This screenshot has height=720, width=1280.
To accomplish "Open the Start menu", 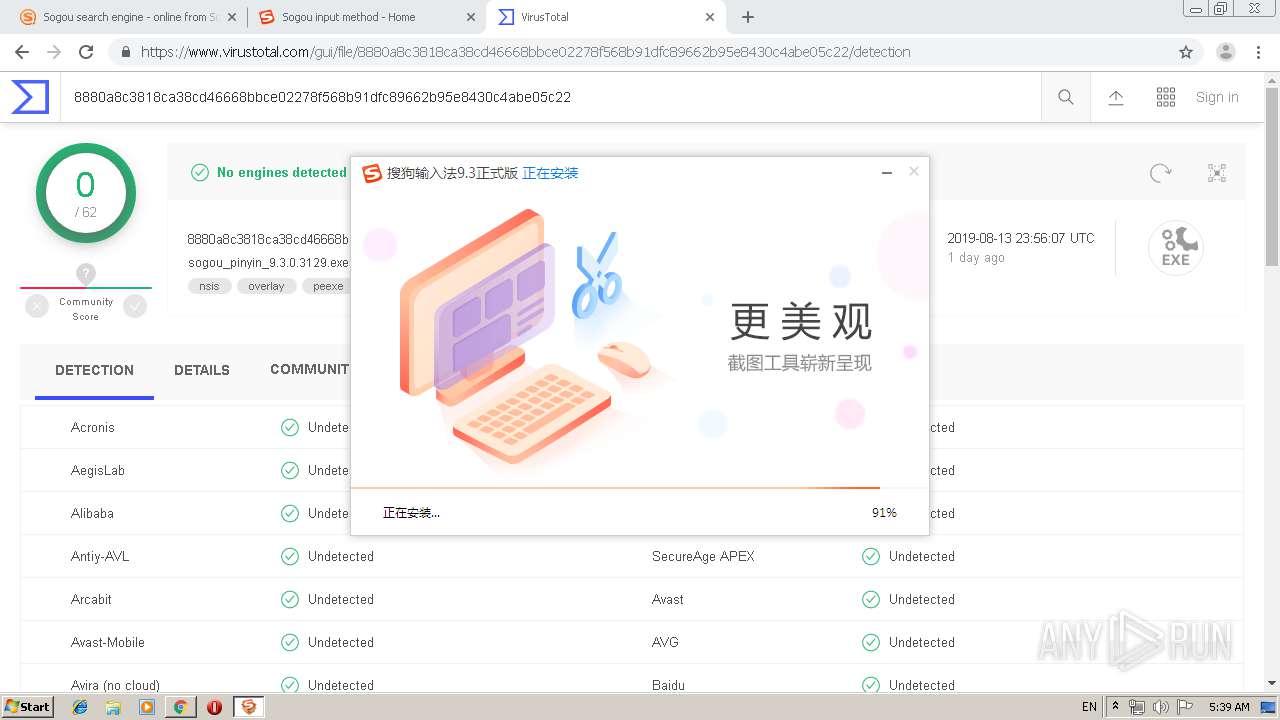I will [27, 707].
